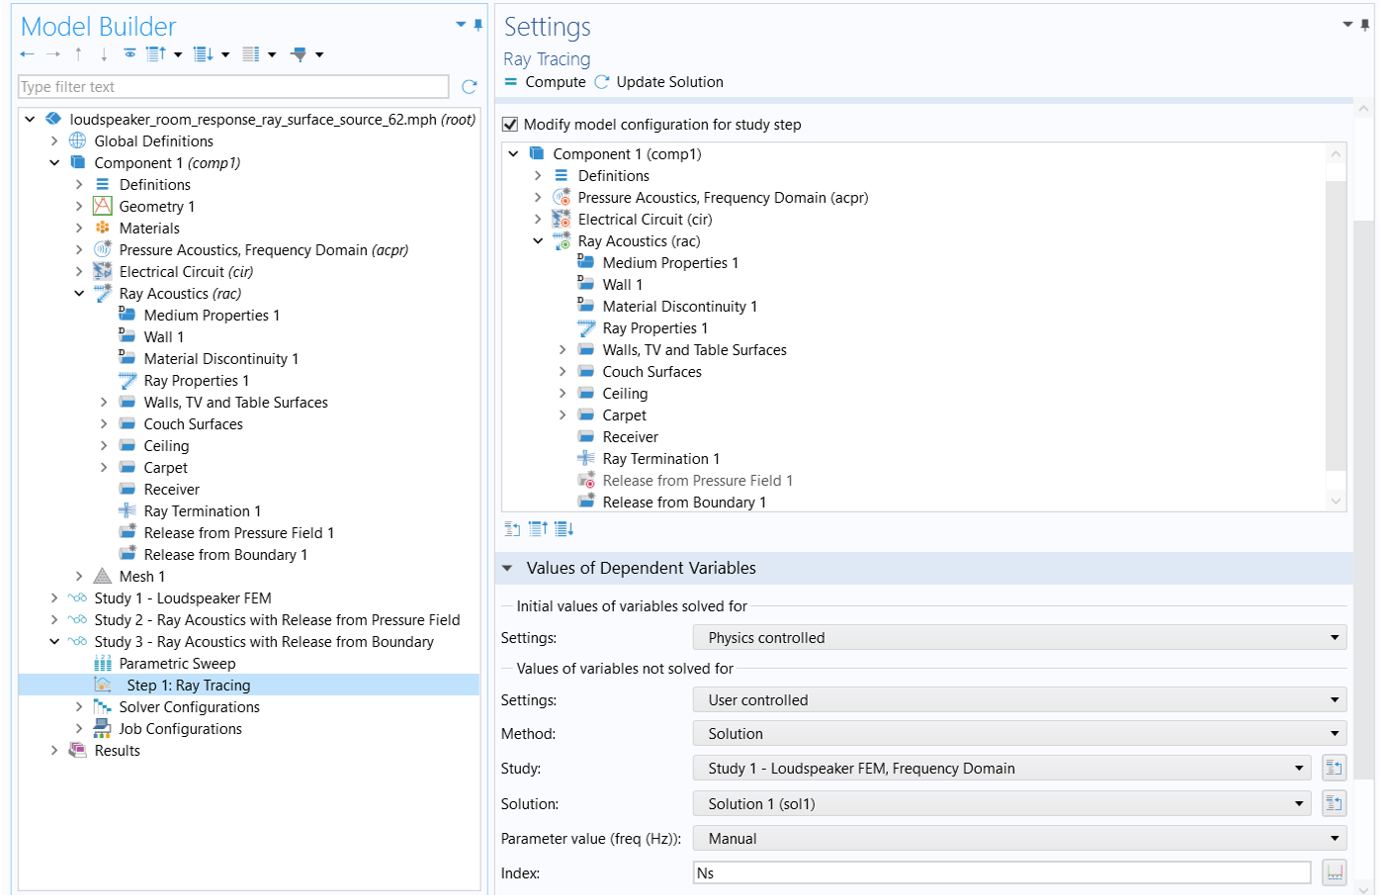Click the move up arrow in Model Builder
Viewport: 1379px width, 895px height.
[79, 54]
